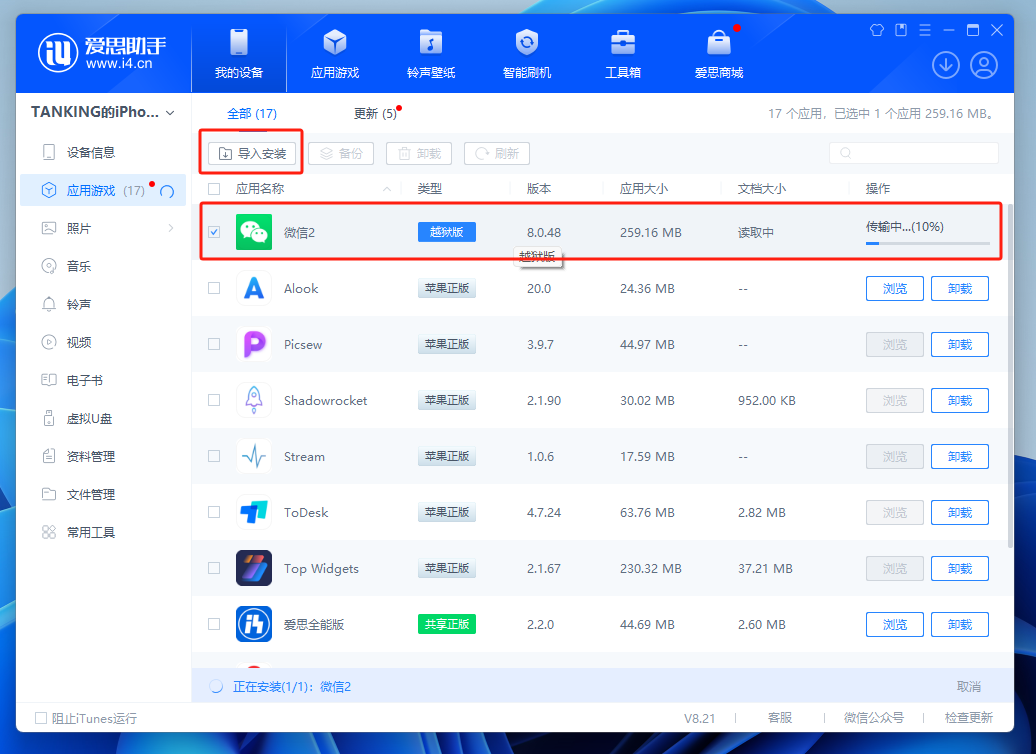Click the 导入安装 button
1036x754 pixels.
click(x=252, y=153)
